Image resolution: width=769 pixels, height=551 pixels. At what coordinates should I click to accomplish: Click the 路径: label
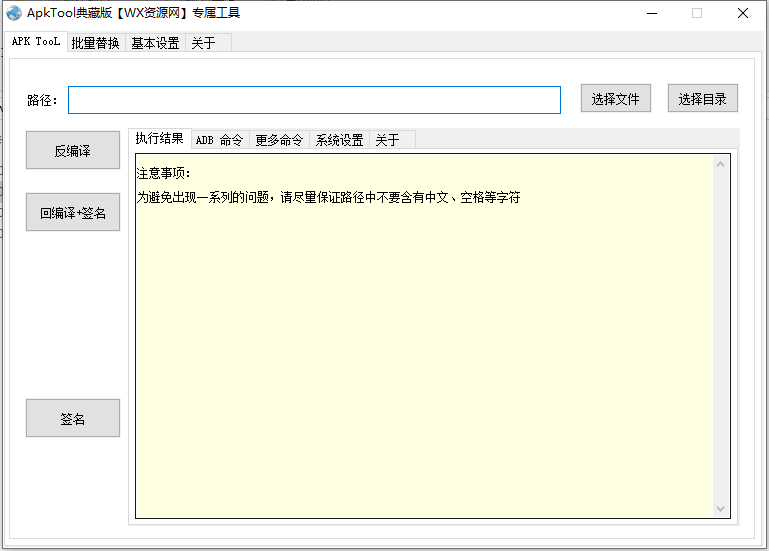coord(42,100)
